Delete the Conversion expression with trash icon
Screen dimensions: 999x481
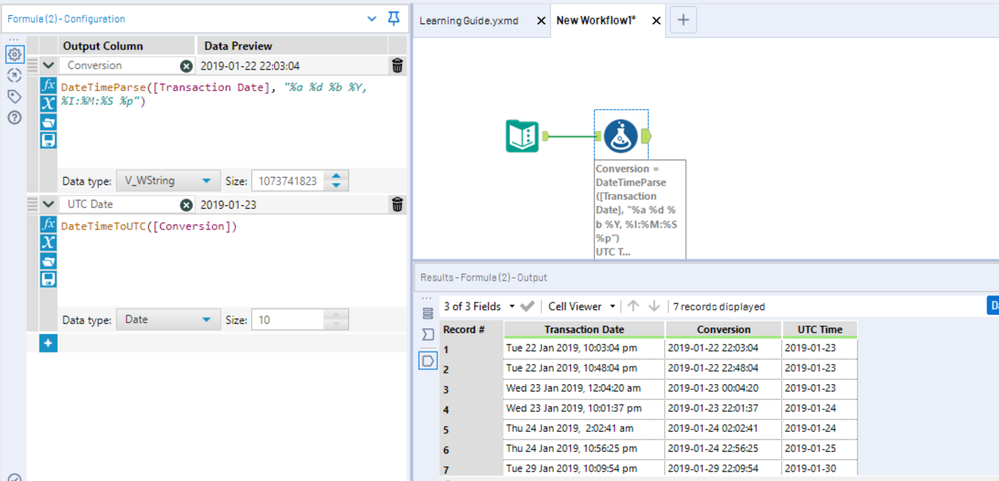(397, 66)
